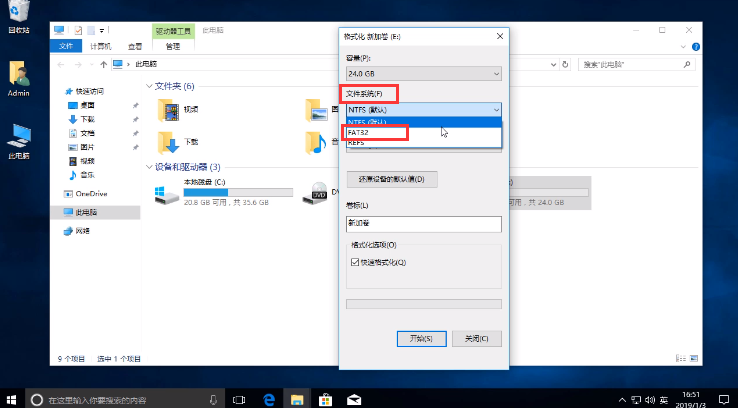Switch to the 查看 (View) ribbon tab

coord(135,46)
